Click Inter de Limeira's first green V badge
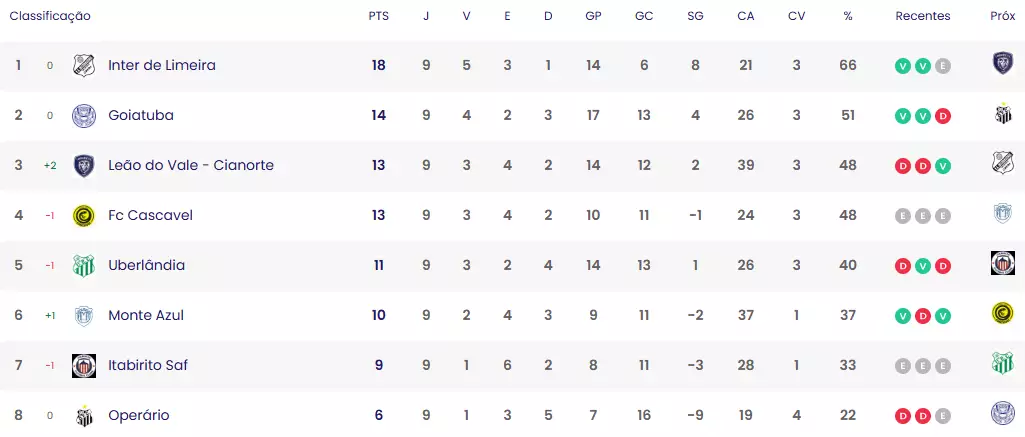 [903, 66]
